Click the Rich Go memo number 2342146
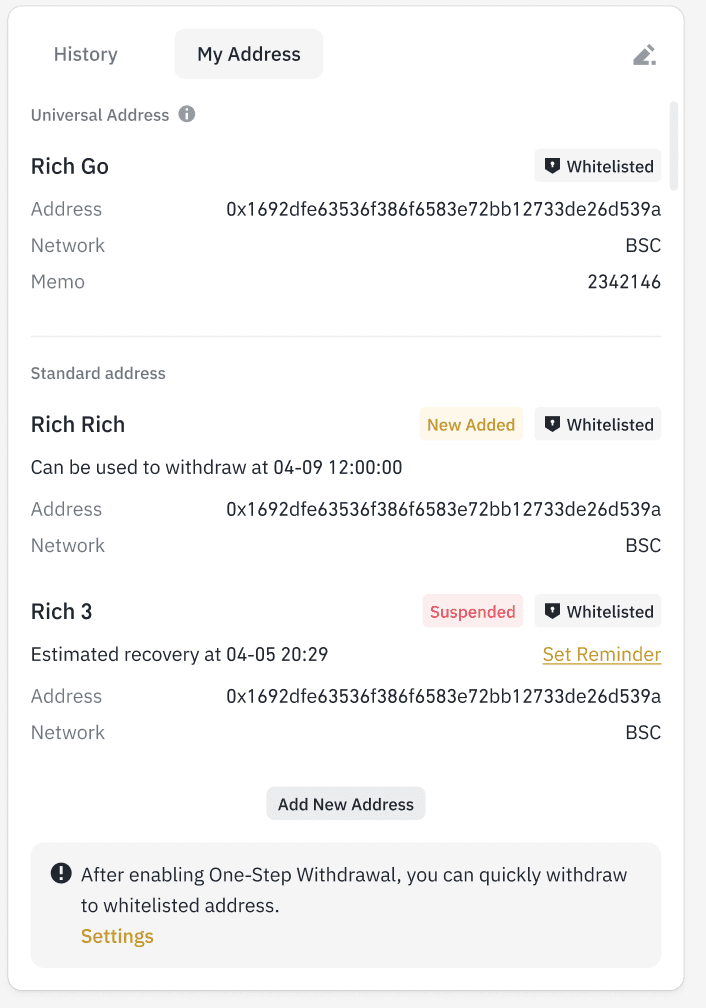Image resolution: width=706 pixels, height=1008 pixels. (x=624, y=282)
